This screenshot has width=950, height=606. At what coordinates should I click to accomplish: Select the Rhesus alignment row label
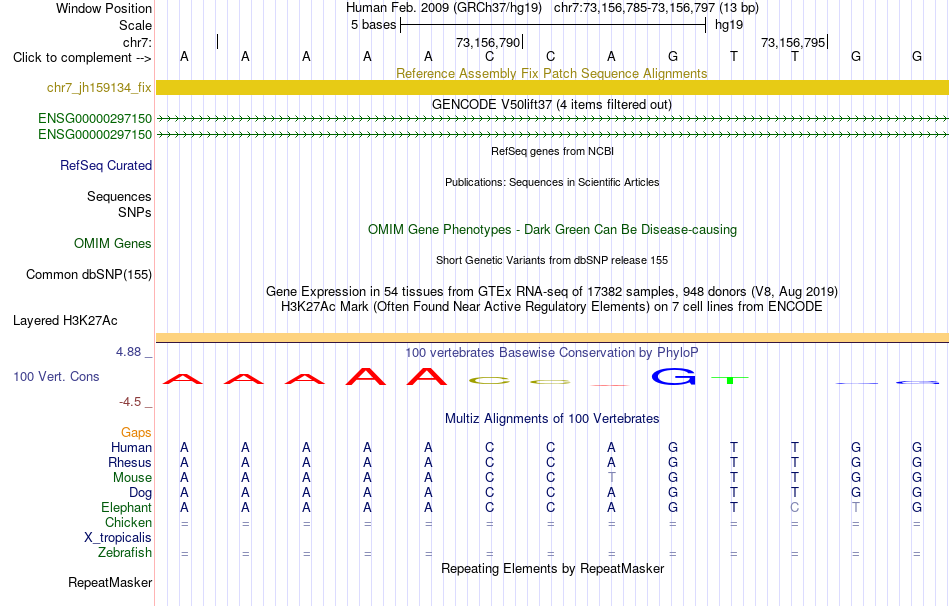tap(130, 463)
